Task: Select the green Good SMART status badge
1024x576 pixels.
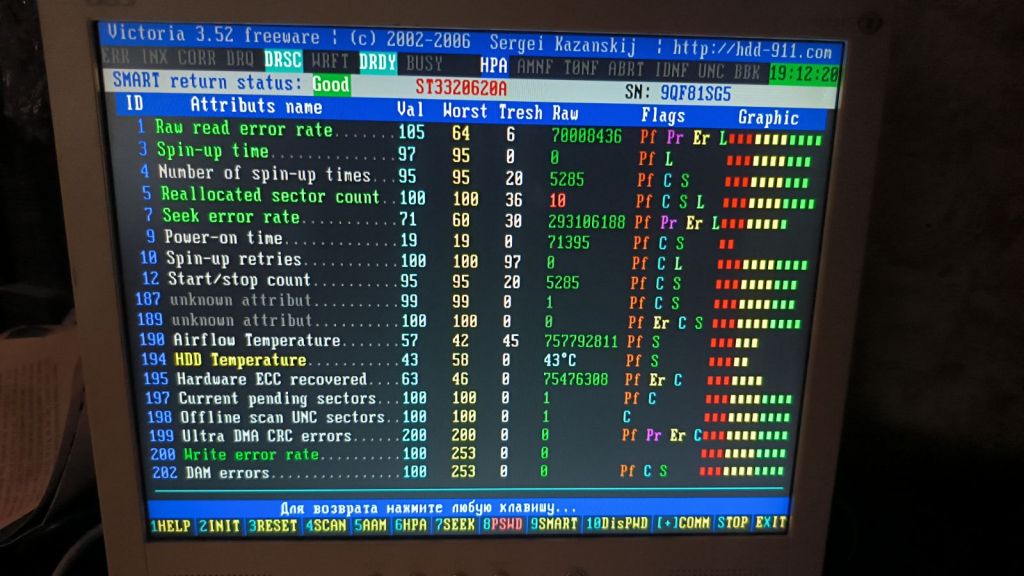Action: coord(331,84)
